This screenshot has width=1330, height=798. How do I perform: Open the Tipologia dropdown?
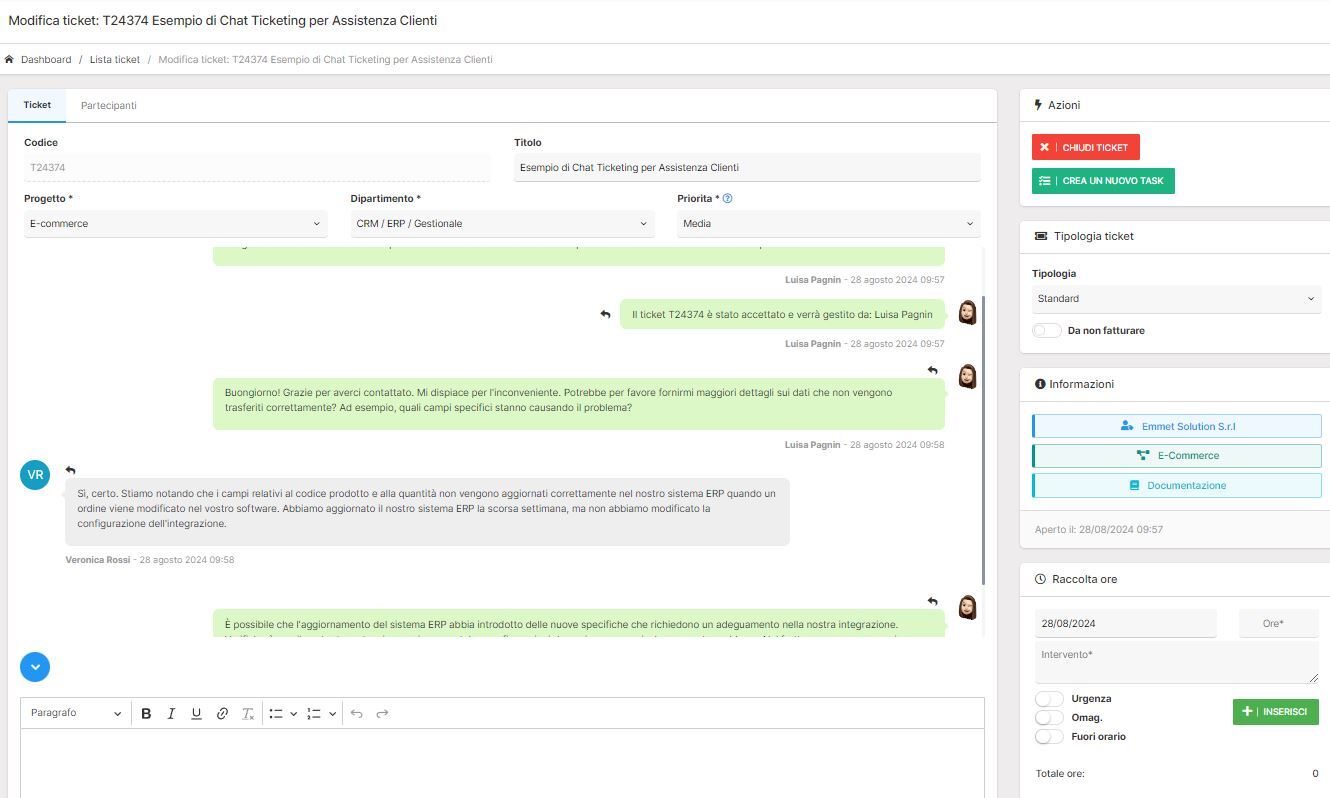coord(1176,298)
